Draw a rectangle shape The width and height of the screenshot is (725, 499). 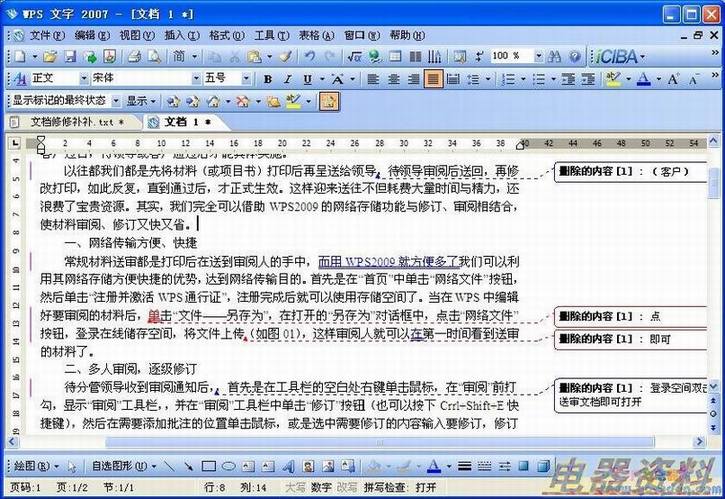(209, 466)
